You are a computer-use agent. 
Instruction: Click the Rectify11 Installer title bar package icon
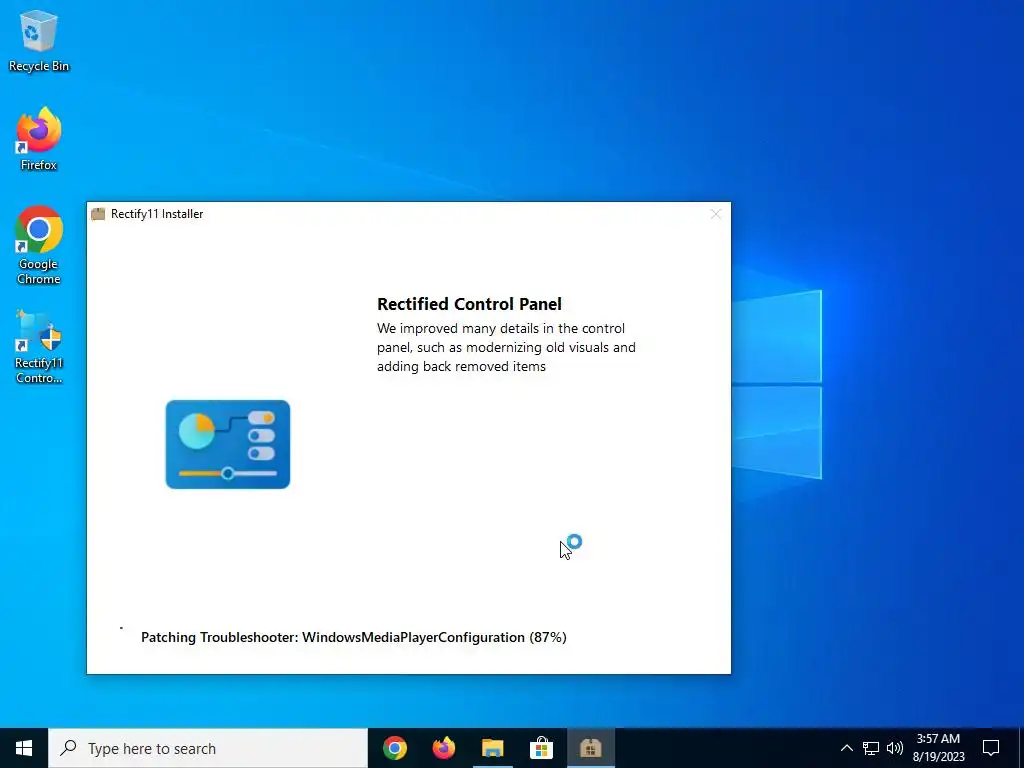click(98, 214)
